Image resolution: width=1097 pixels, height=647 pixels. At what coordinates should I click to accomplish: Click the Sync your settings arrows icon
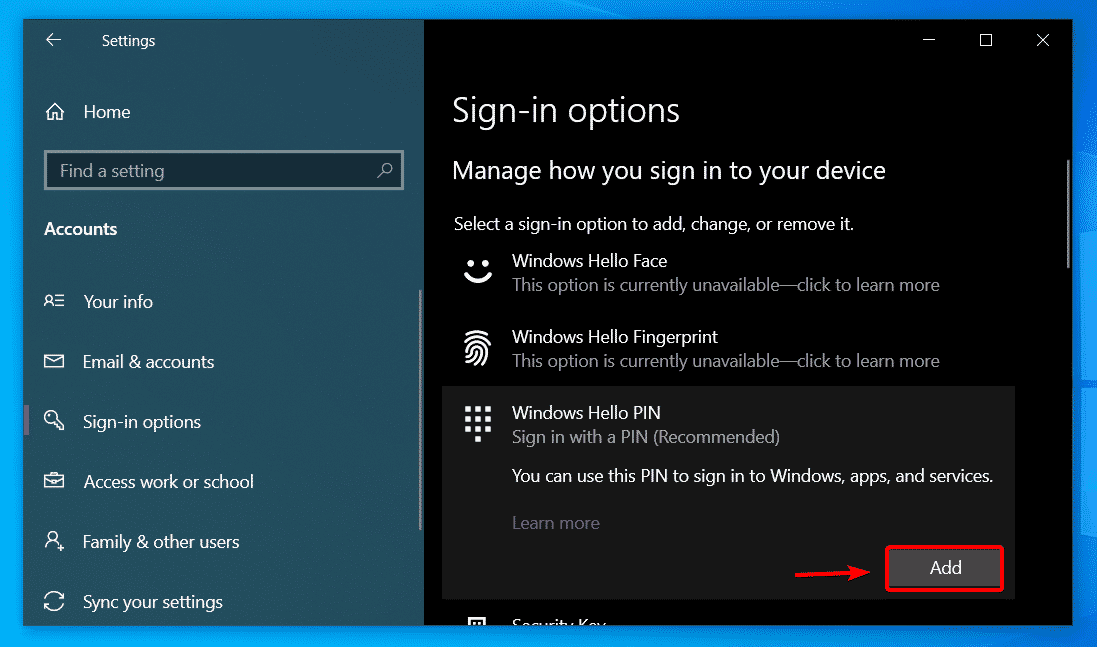54,601
